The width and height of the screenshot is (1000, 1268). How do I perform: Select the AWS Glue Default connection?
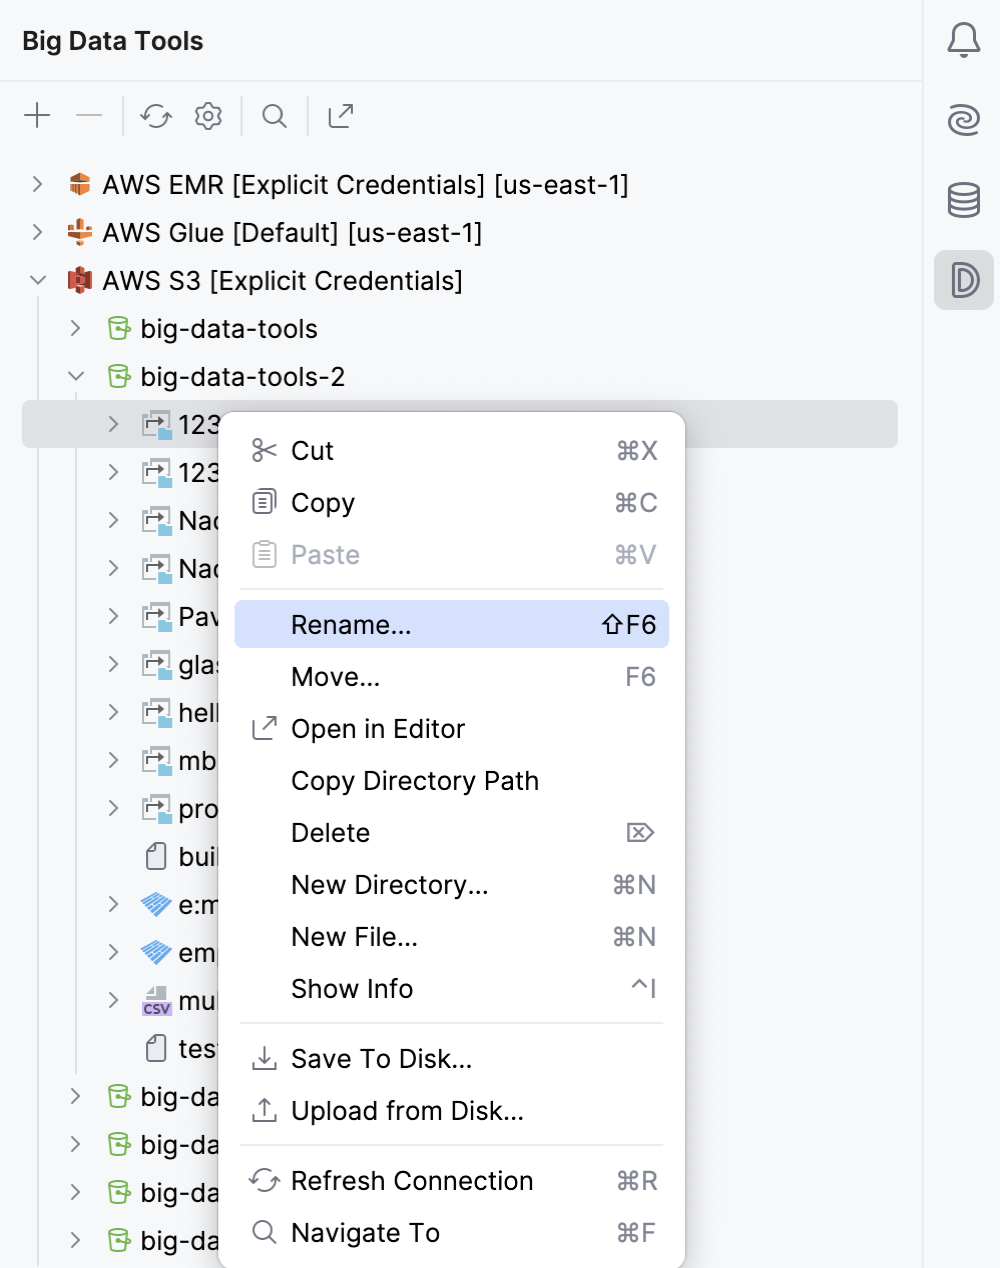[x=290, y=232]
